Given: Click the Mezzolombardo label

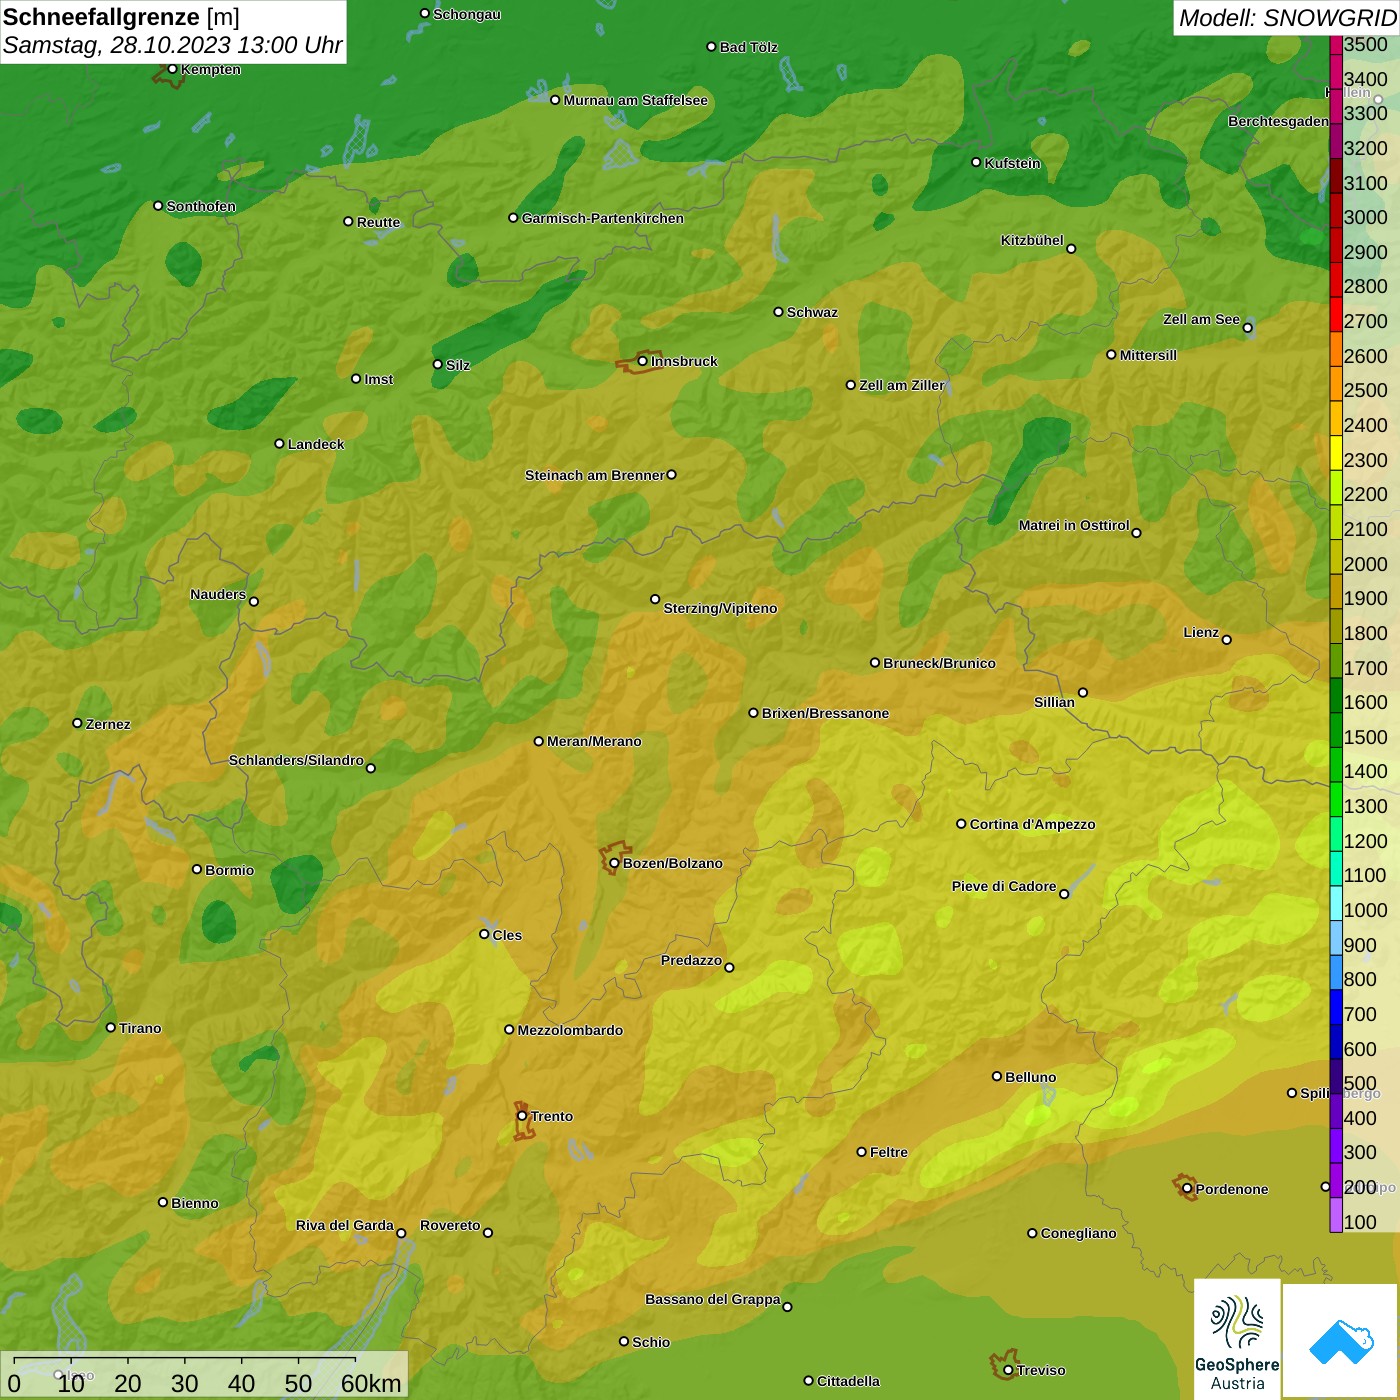Looking at the screenshot, I should (570, 1030).
